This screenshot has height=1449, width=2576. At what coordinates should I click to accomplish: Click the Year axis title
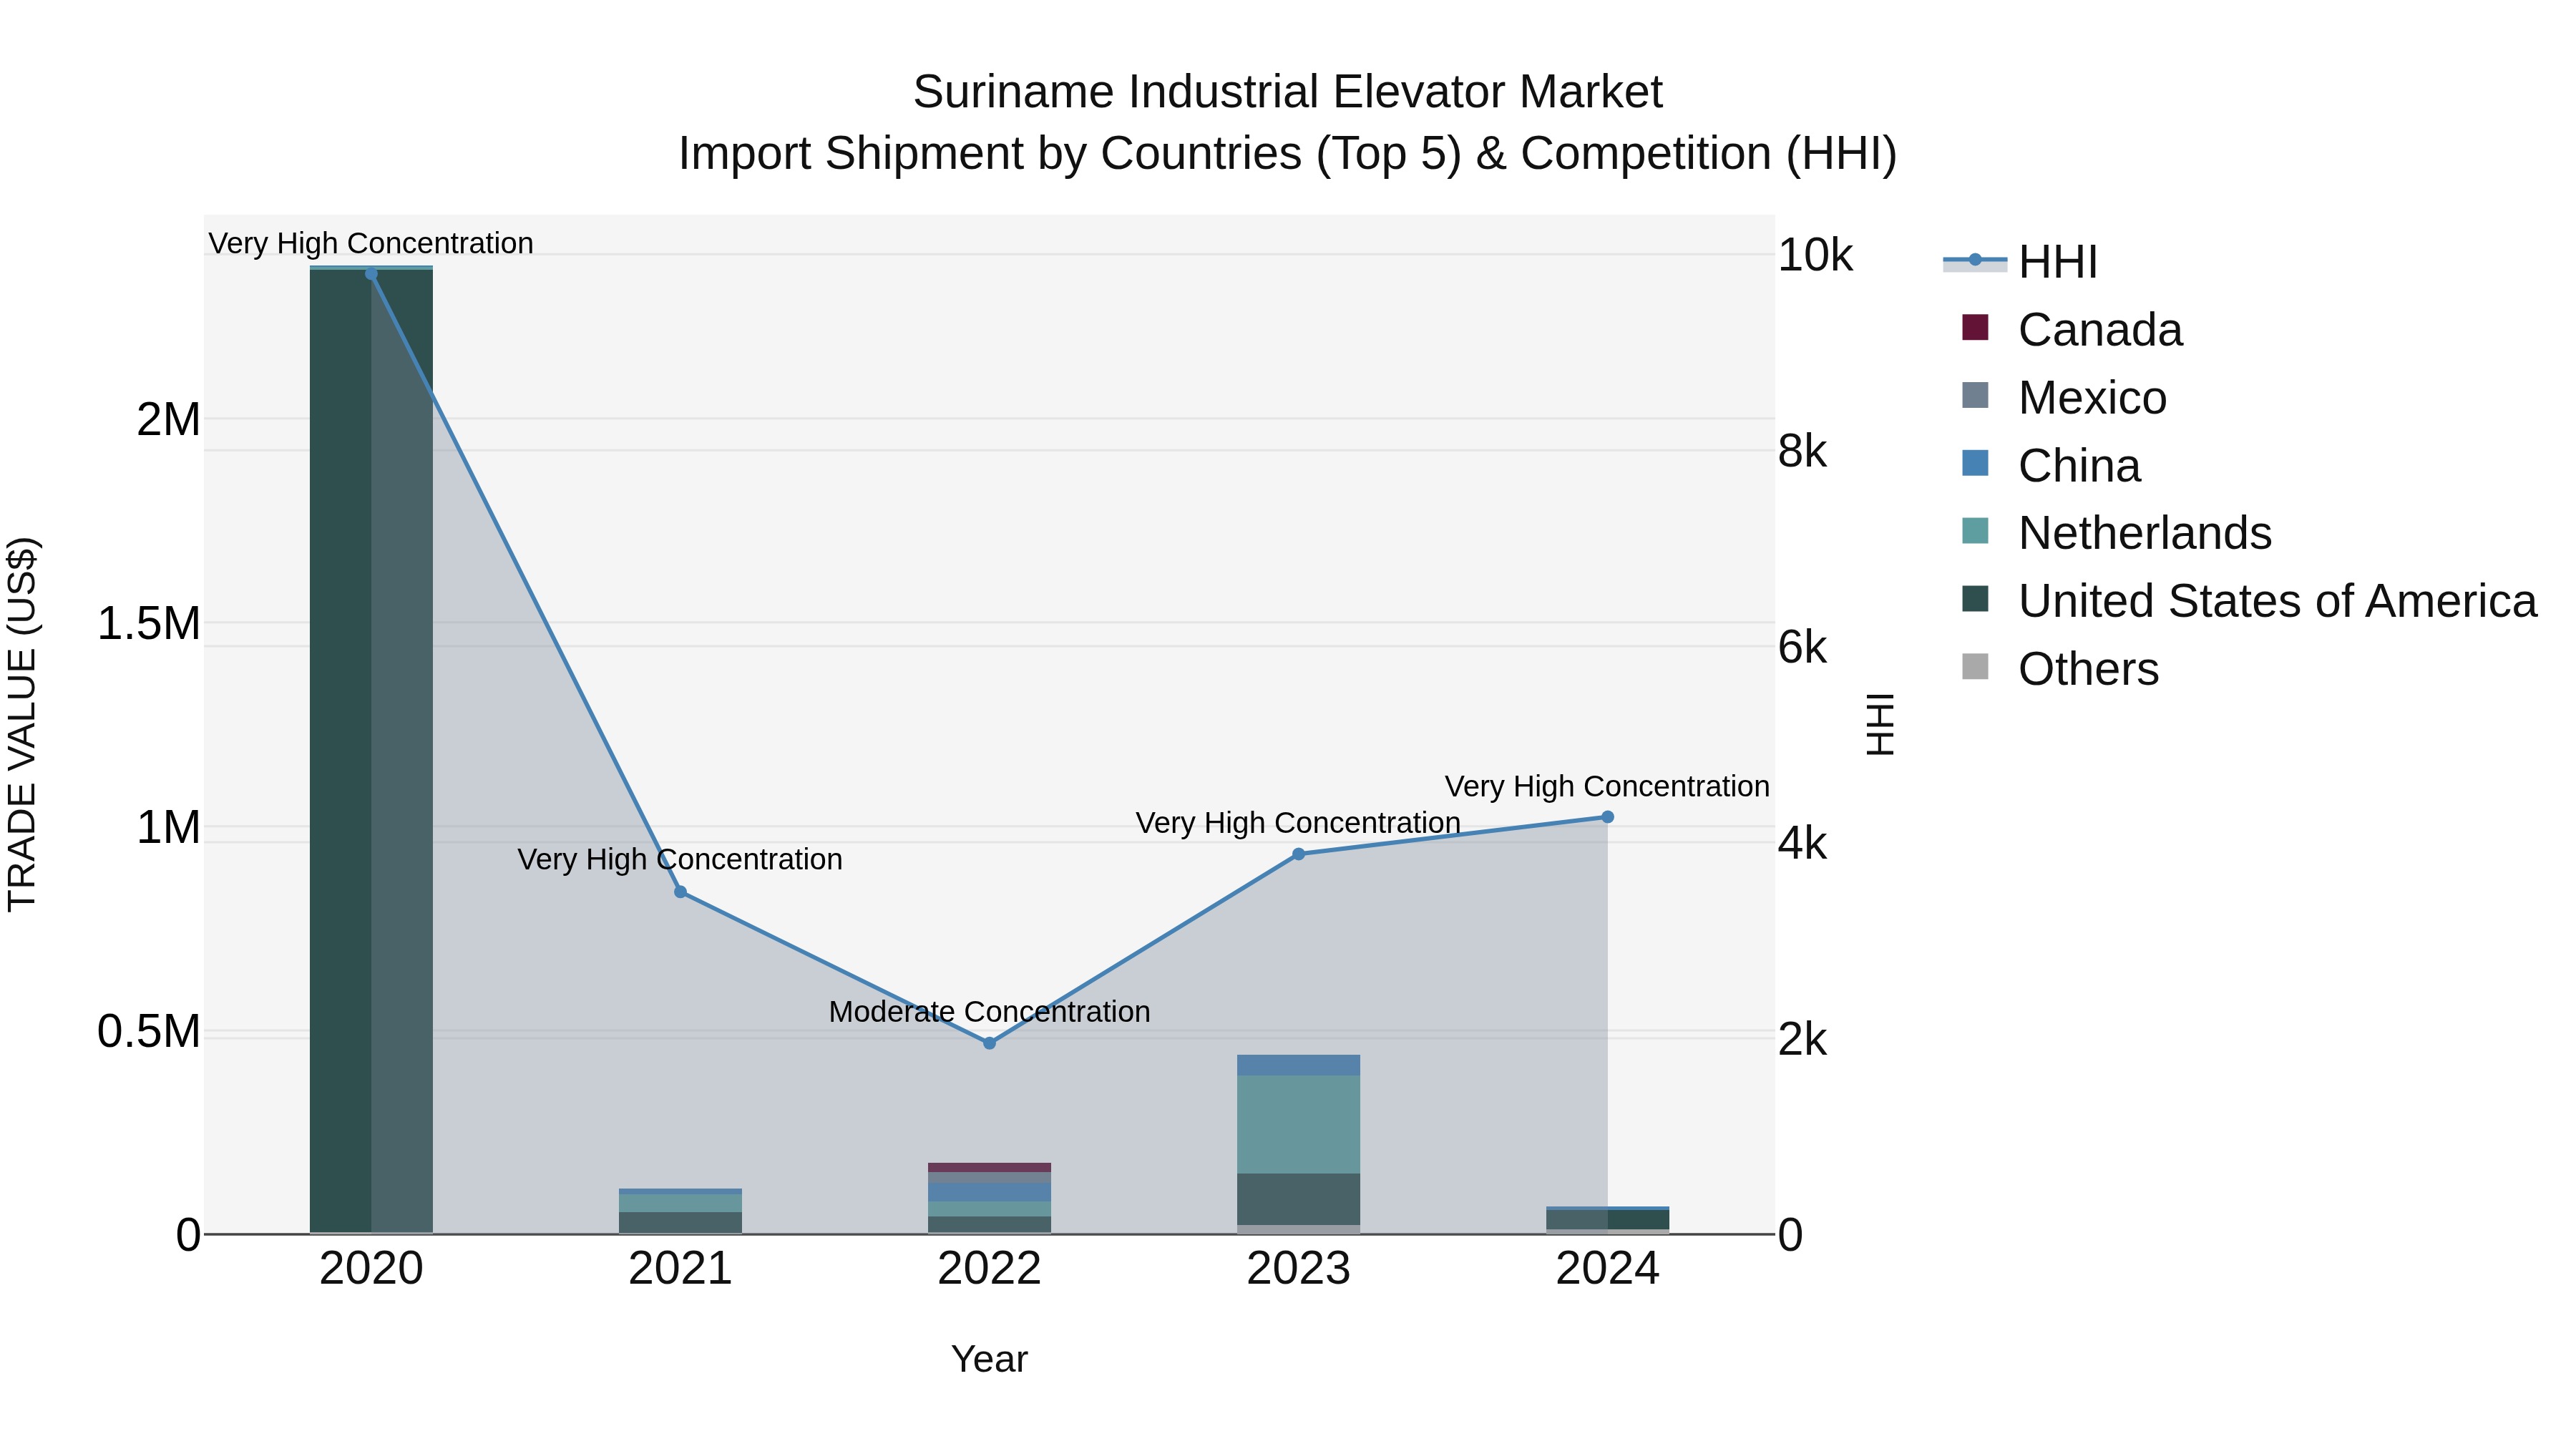click(989, 1360)
